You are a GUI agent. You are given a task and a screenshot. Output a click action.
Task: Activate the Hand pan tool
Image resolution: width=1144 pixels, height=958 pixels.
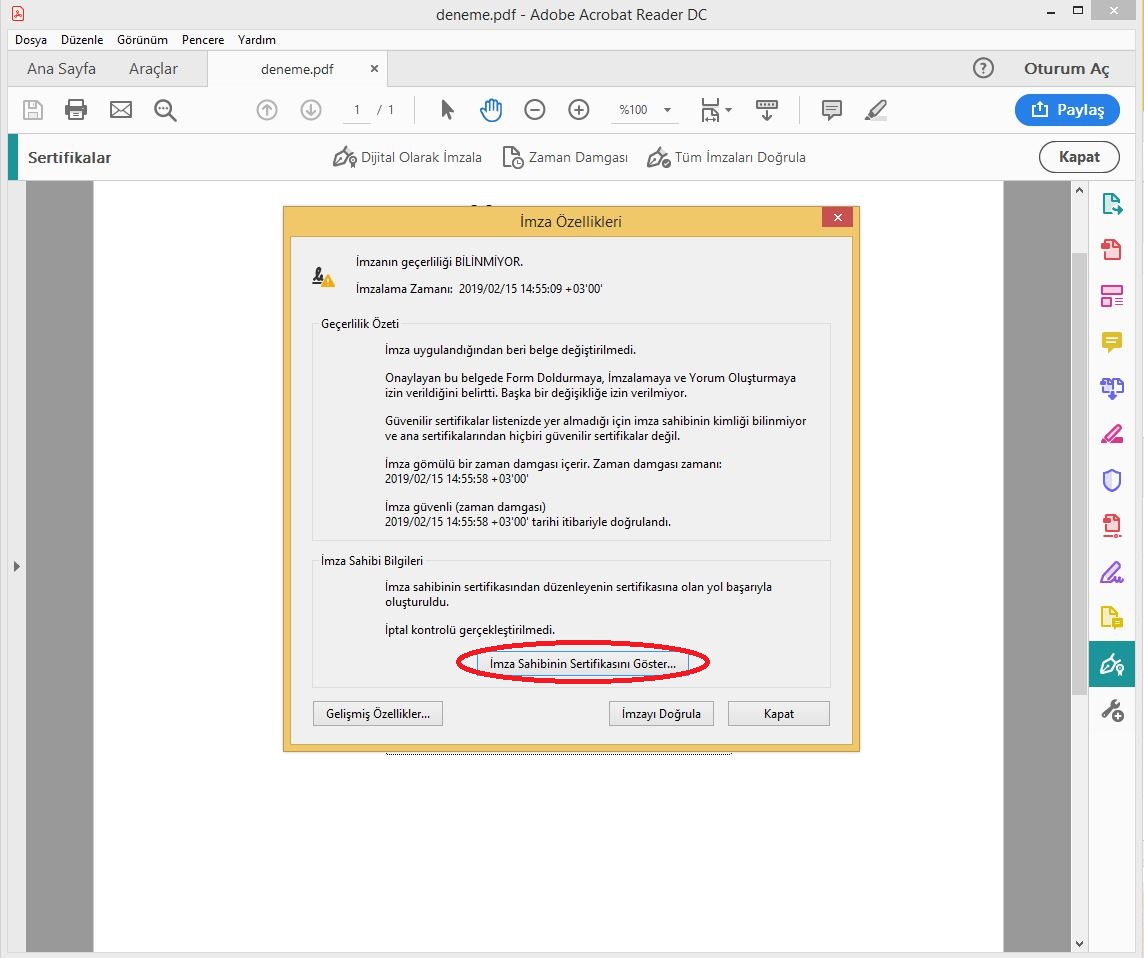pyautogui.click(x=491, y=110)
